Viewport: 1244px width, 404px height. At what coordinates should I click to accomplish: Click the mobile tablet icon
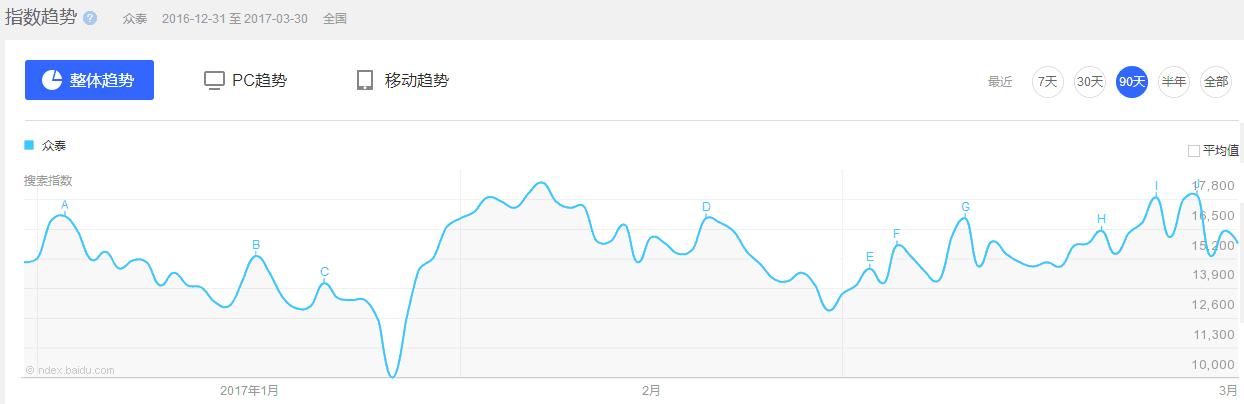[364, 80]
